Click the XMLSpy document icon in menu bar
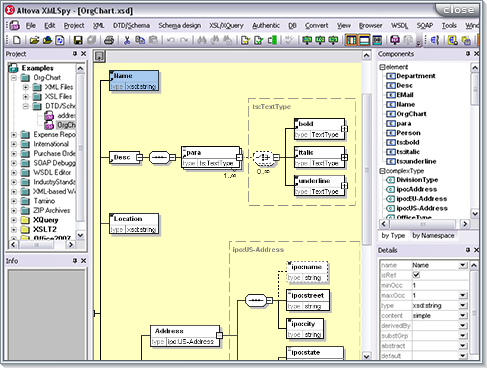 14,25
